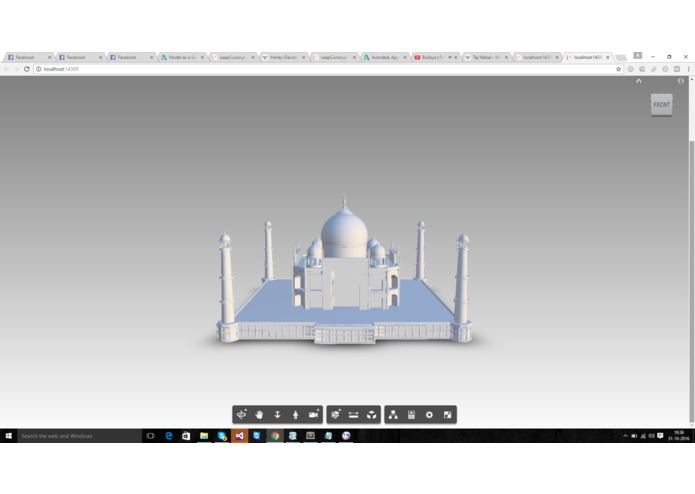Switch to the Harley-Davids... tab
The height and width of the screenshot is (494, 695).
tap(284, 57)
